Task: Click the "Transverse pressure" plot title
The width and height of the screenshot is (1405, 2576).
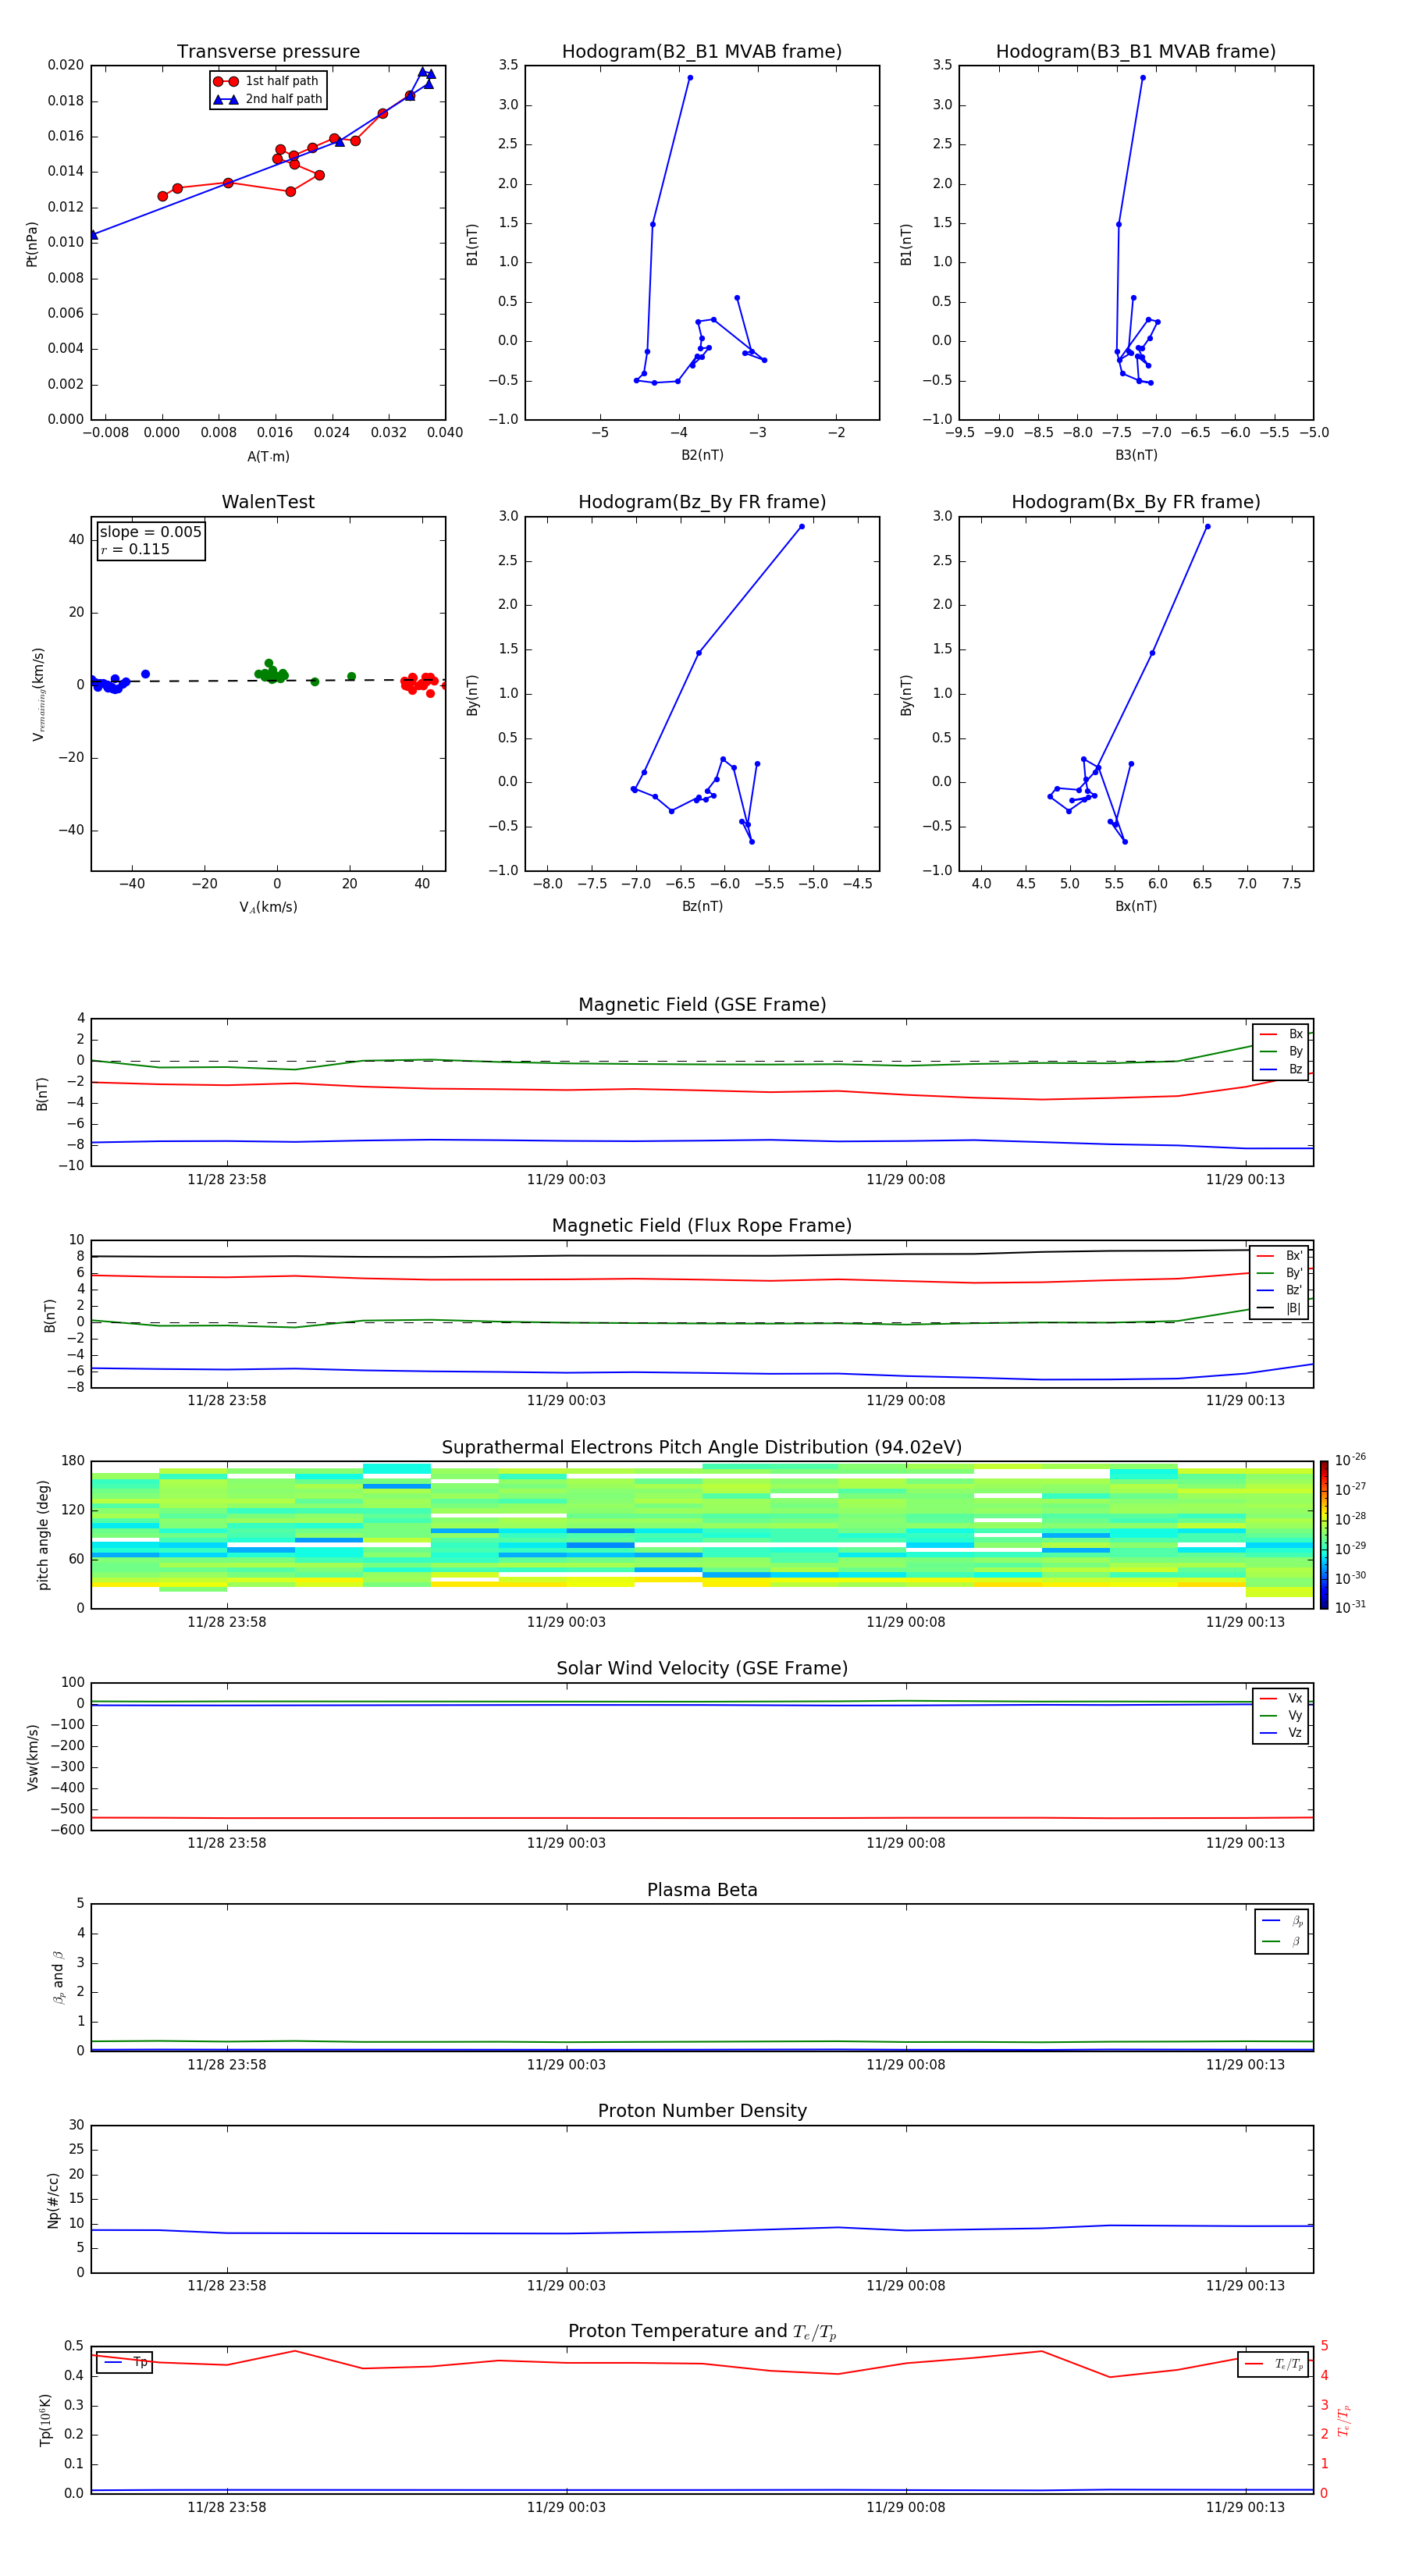Action: [x=268, y=52]
